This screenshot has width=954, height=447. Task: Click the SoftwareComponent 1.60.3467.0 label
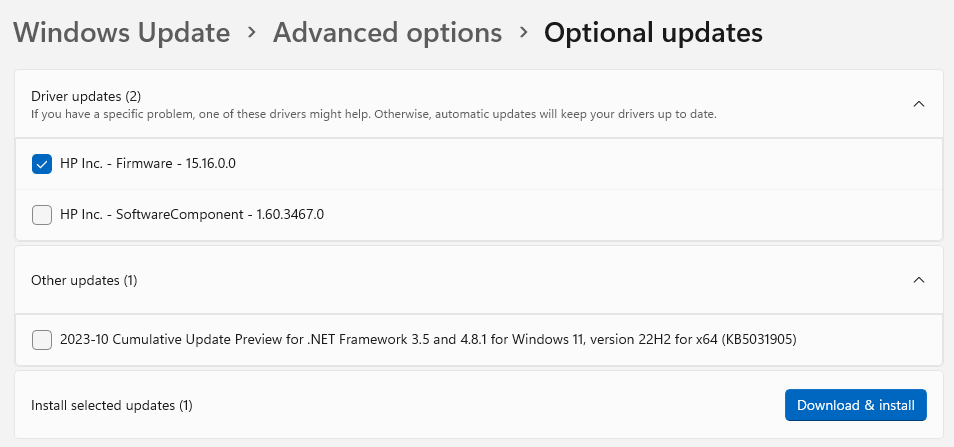pos(192,214)
